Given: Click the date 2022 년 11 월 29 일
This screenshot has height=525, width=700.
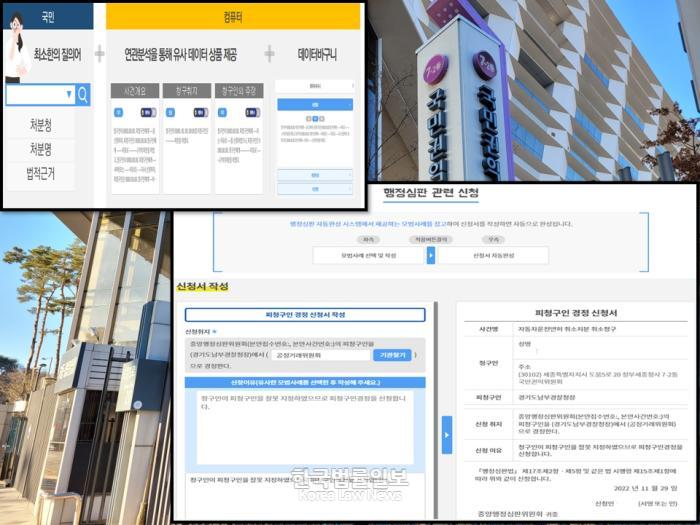Looking at the screenshot, I should 646,488.
